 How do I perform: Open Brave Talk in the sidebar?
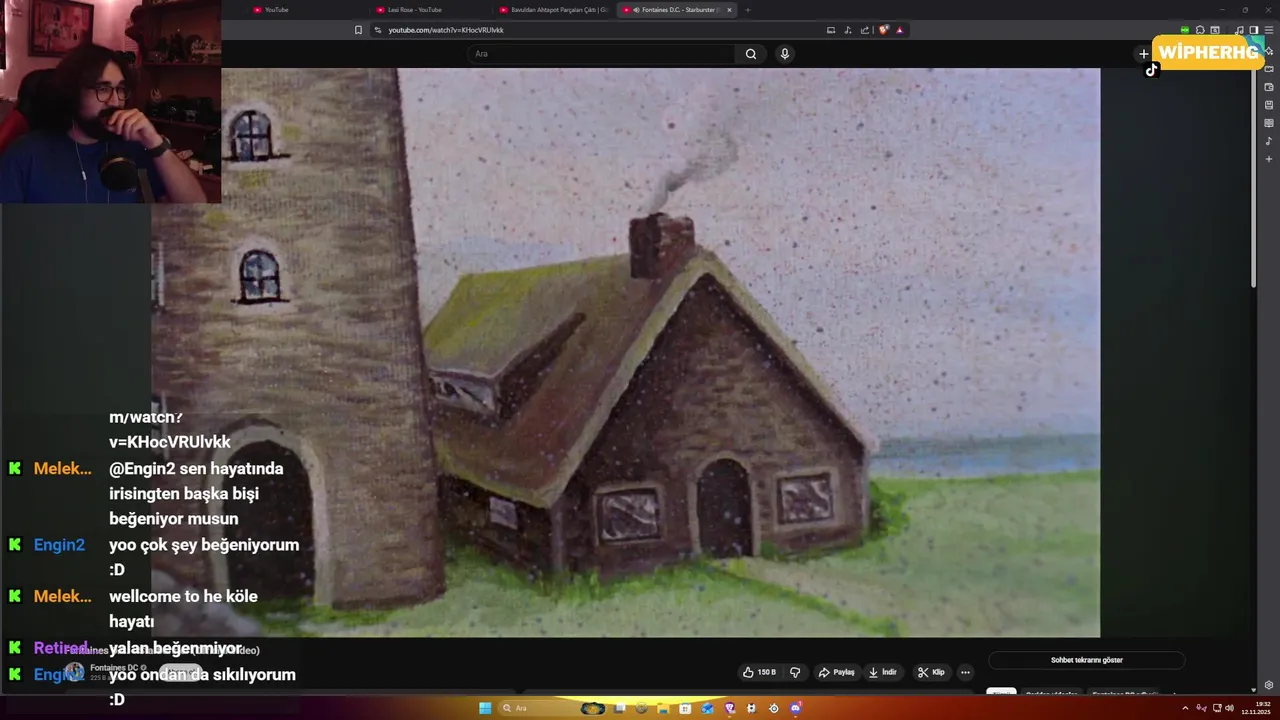[x=1269, y=69]
